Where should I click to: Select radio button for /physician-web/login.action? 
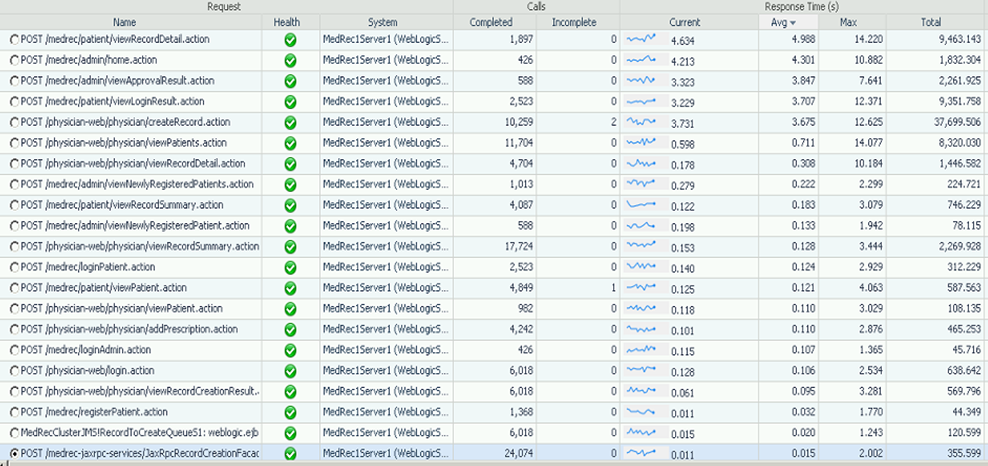pos(14,371)
